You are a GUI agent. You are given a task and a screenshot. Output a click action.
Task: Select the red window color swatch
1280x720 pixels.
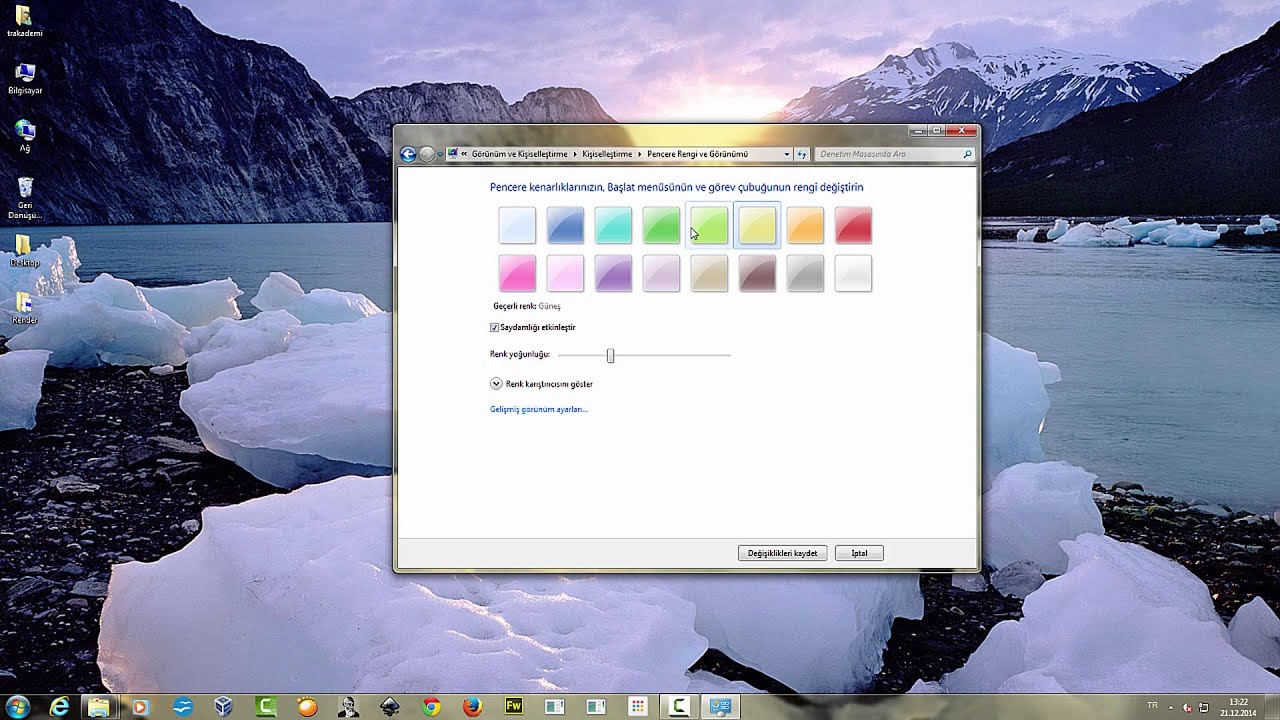[x=853, y=224]
